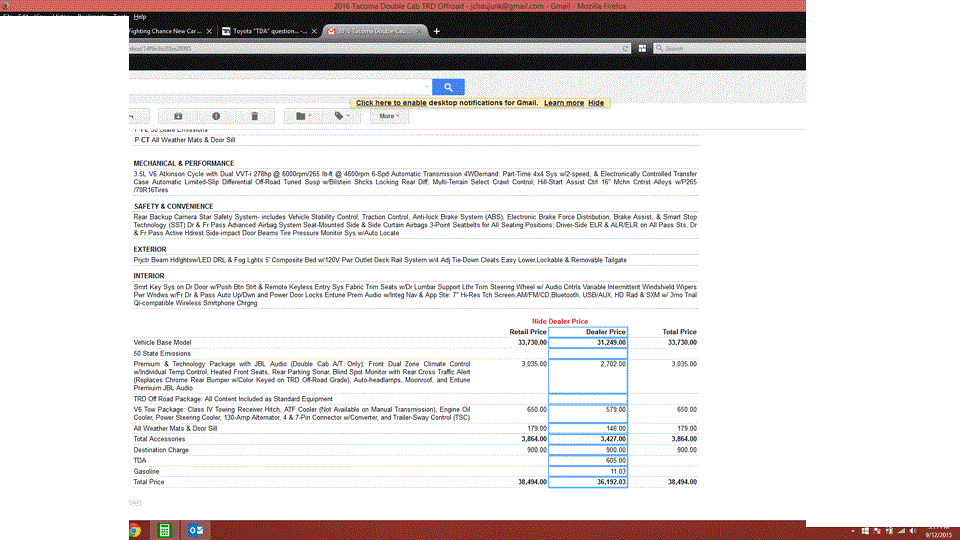
Task: Select the TDA 605.00 dealer cell
Action: click(588, 460)
